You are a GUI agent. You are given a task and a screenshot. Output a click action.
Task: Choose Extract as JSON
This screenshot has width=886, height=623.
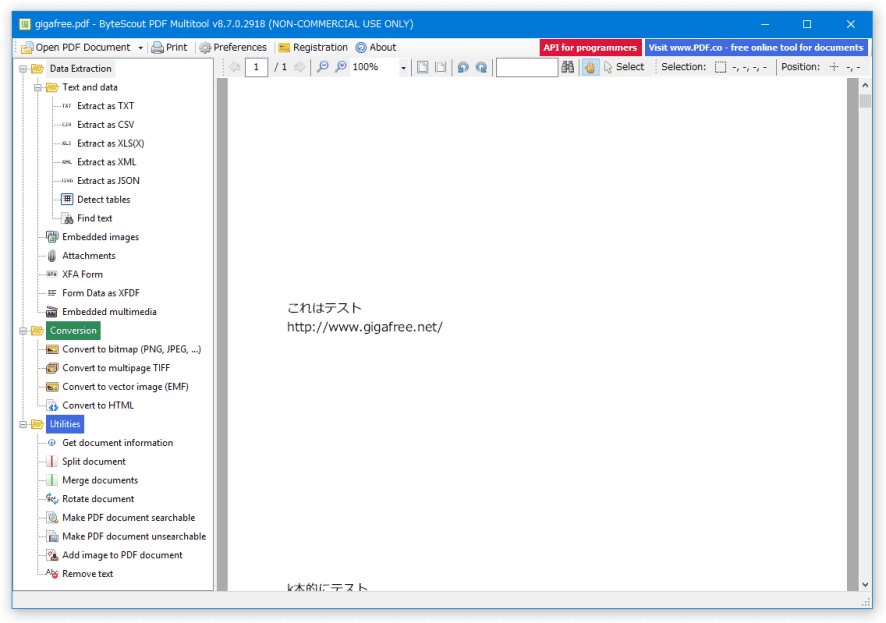point(108,181)
